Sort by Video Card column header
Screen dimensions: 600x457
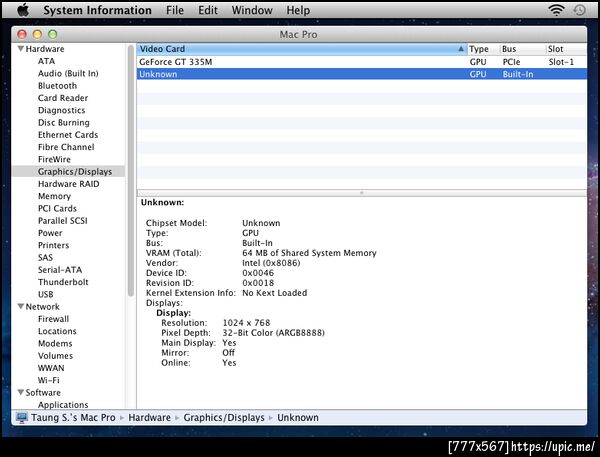point(302,49)
